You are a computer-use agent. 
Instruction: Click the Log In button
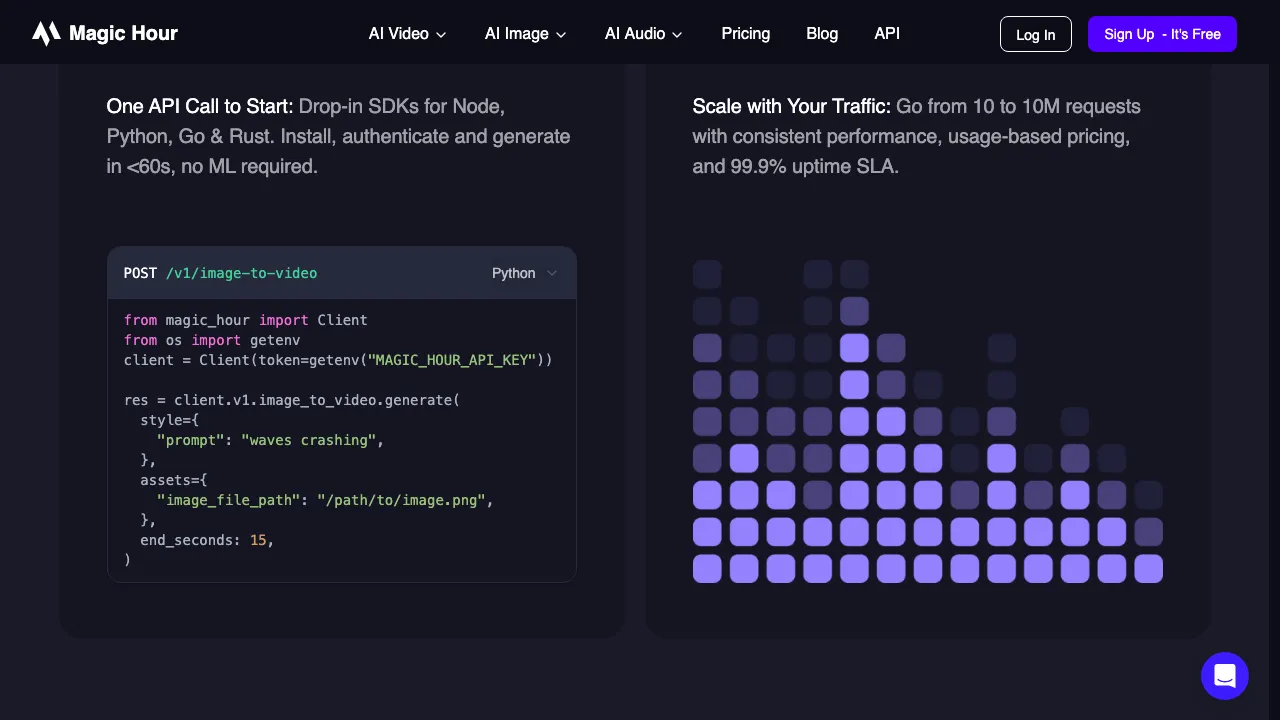pyautogui.click(x=1035, y=34)
